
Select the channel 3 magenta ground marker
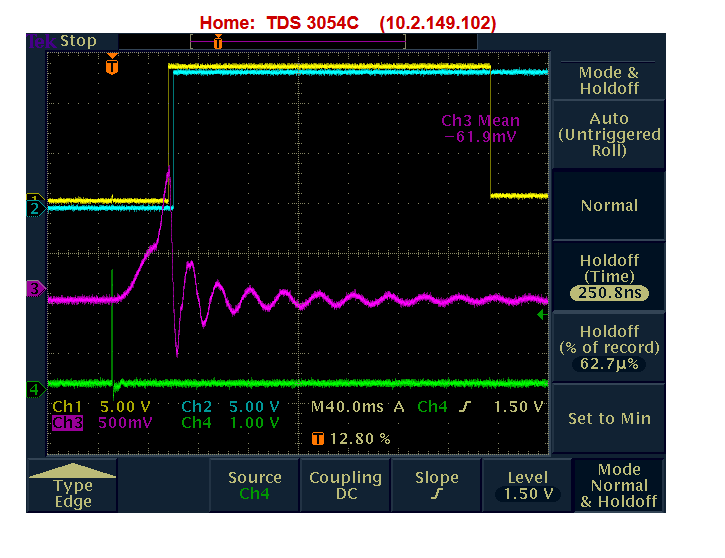(x=35, y=289)
